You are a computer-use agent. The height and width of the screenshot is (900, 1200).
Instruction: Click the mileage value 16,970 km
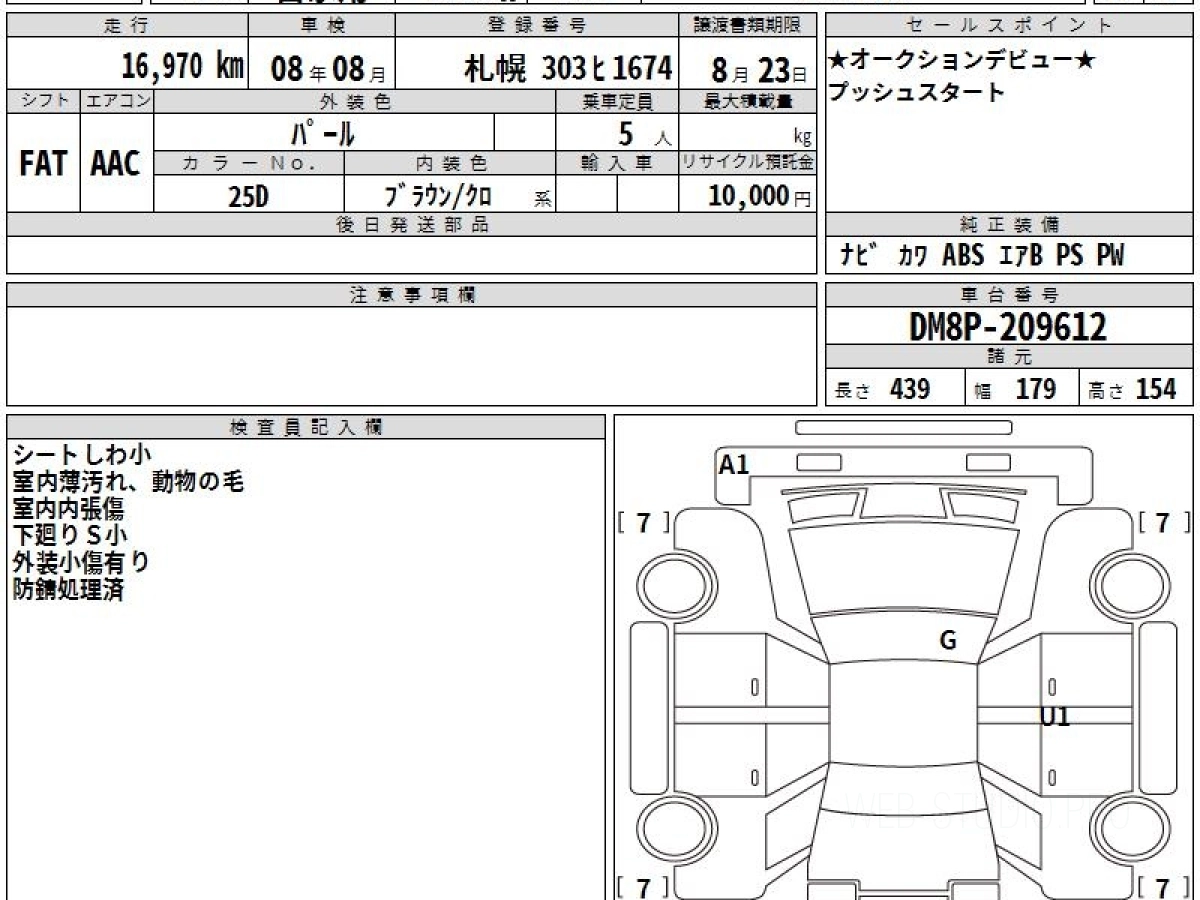coord(182,67)
